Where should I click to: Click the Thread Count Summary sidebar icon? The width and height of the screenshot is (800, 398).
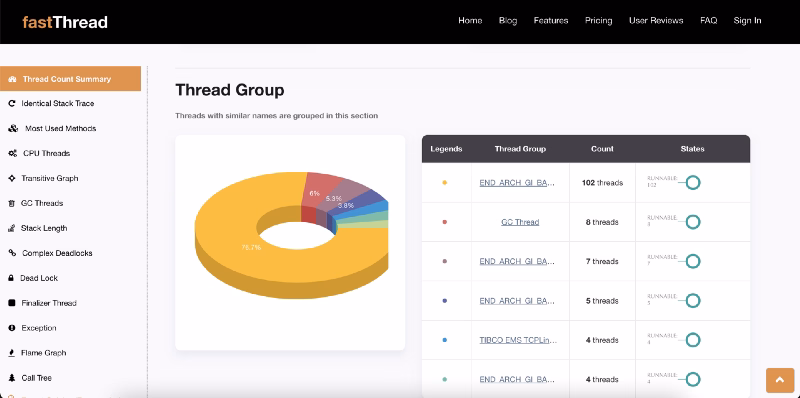(x=12, y=79)
